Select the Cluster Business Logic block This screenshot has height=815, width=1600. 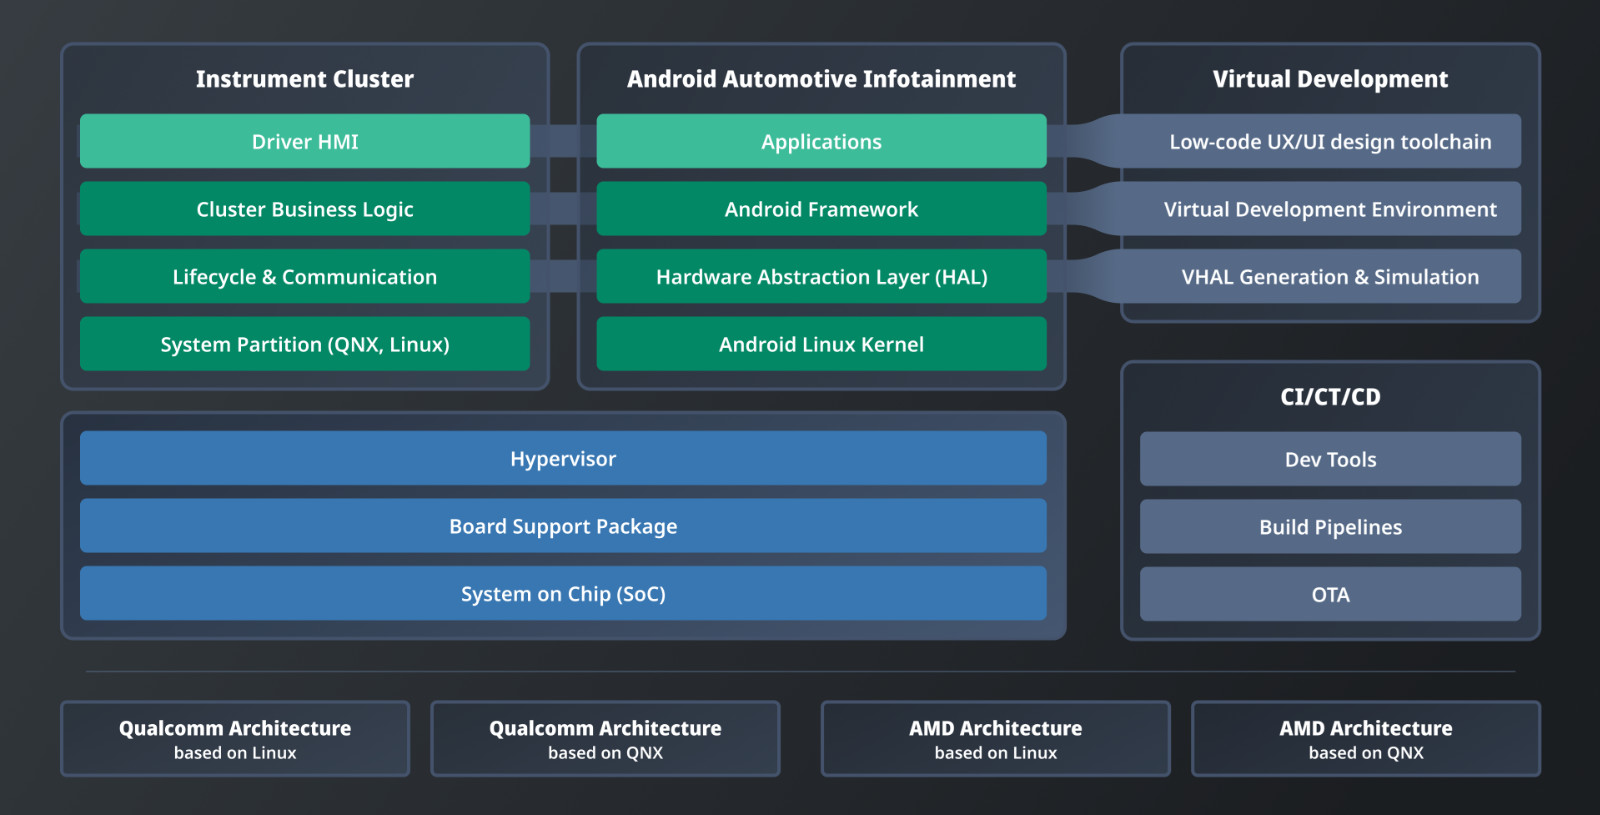tap(304, 209)
